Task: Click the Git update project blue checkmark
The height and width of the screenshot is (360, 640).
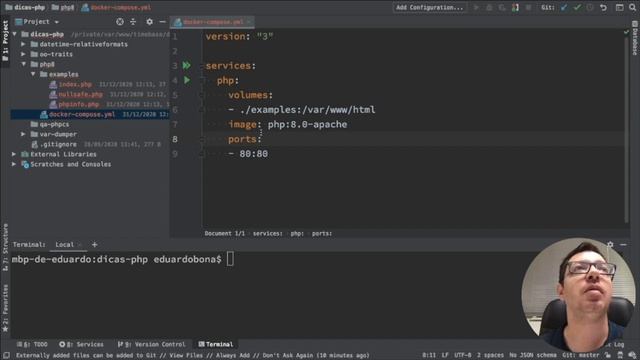Action: pos(564,7)
